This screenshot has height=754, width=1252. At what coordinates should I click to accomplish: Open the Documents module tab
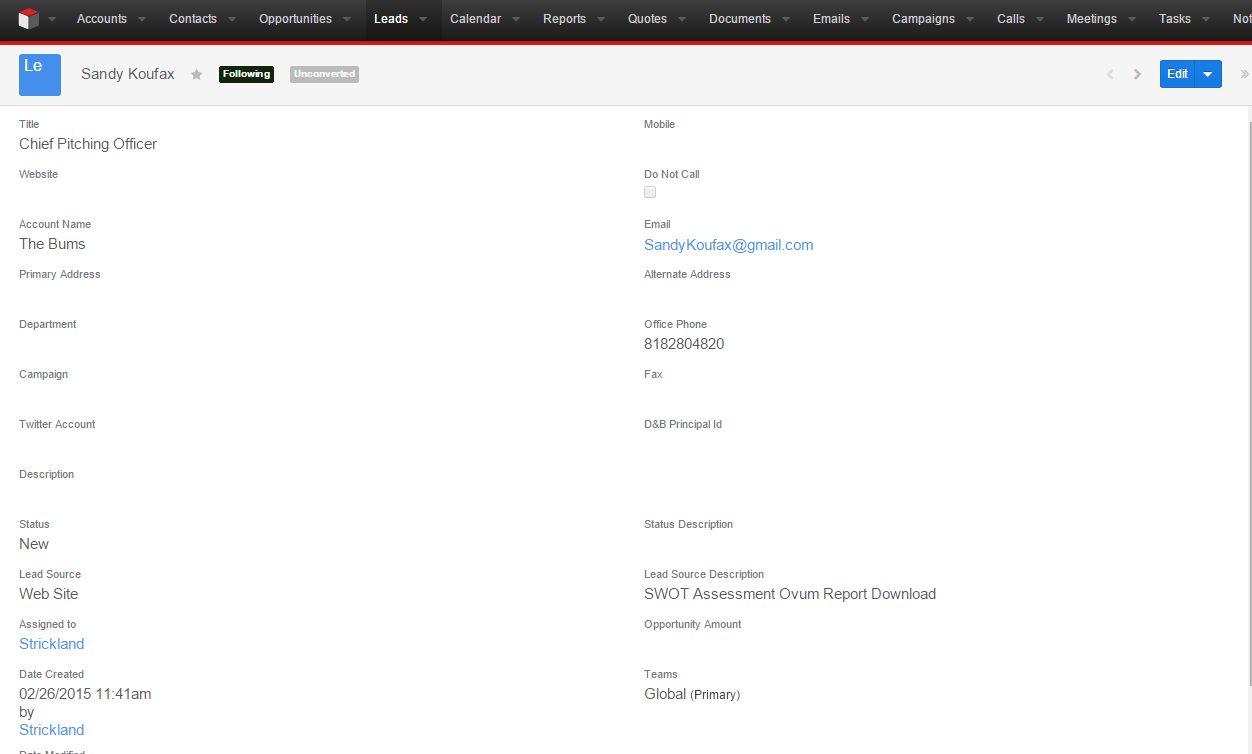[x=740, y=19]
